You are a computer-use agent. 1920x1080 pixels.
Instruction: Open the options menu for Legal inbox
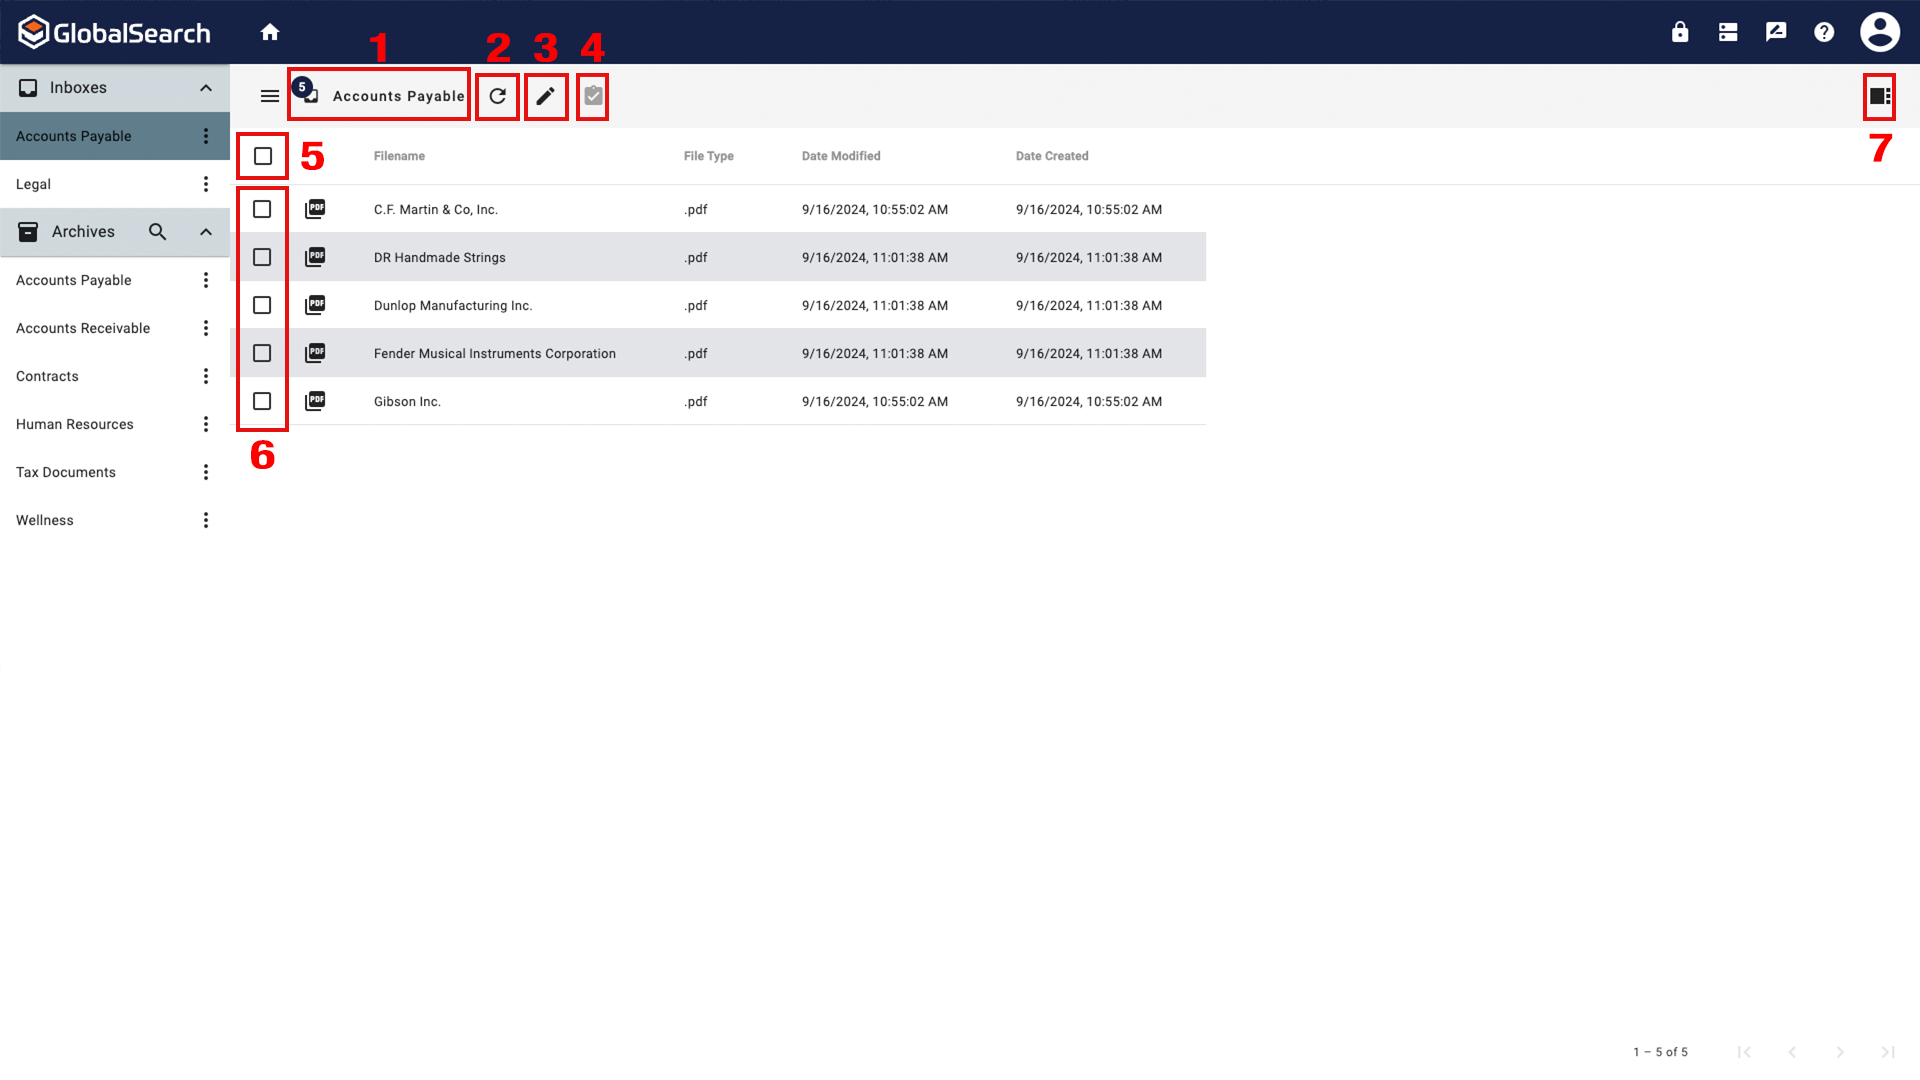click(205, 184)
